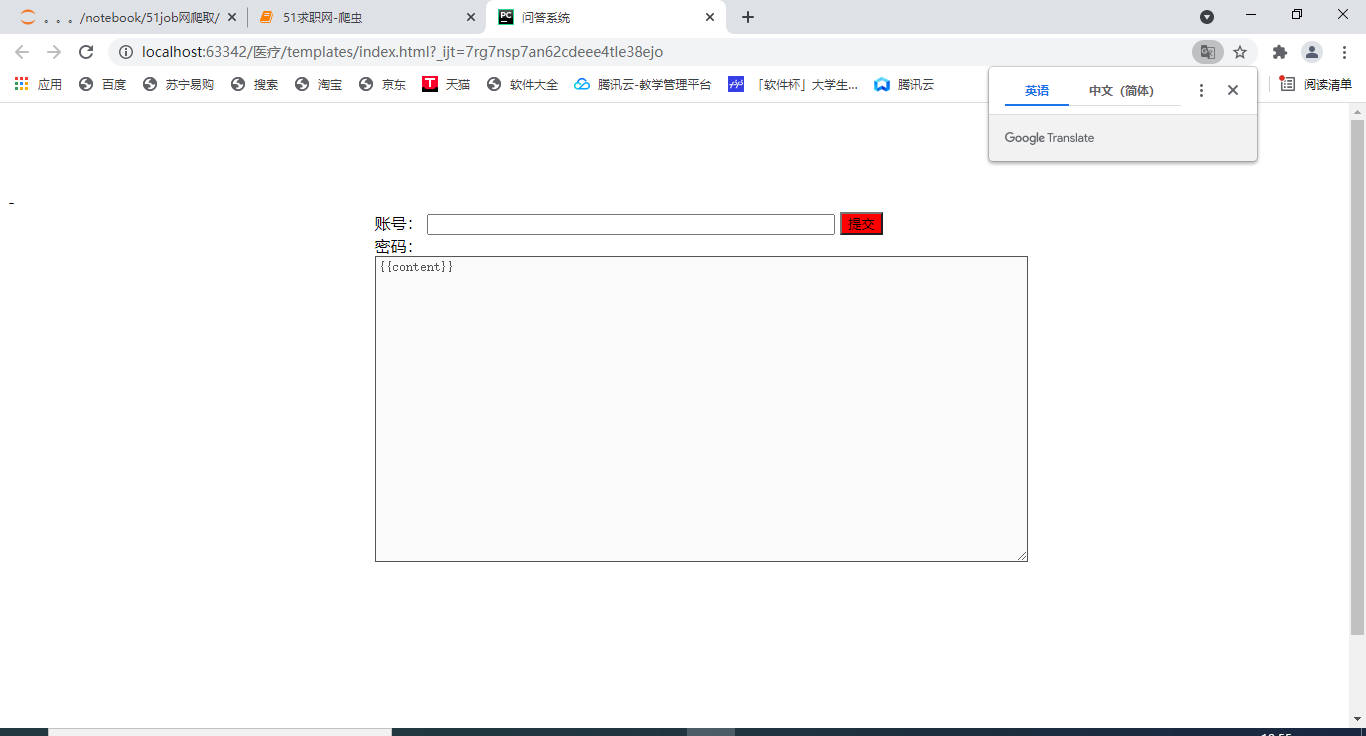Close the 51job notebook tab
1366x736 pixels.
tap(232, 17)
